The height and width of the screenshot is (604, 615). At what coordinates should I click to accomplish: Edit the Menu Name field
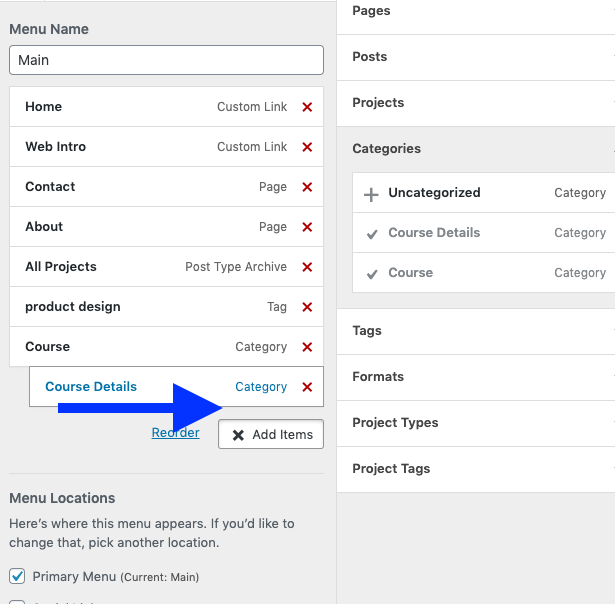coord(166,60)
